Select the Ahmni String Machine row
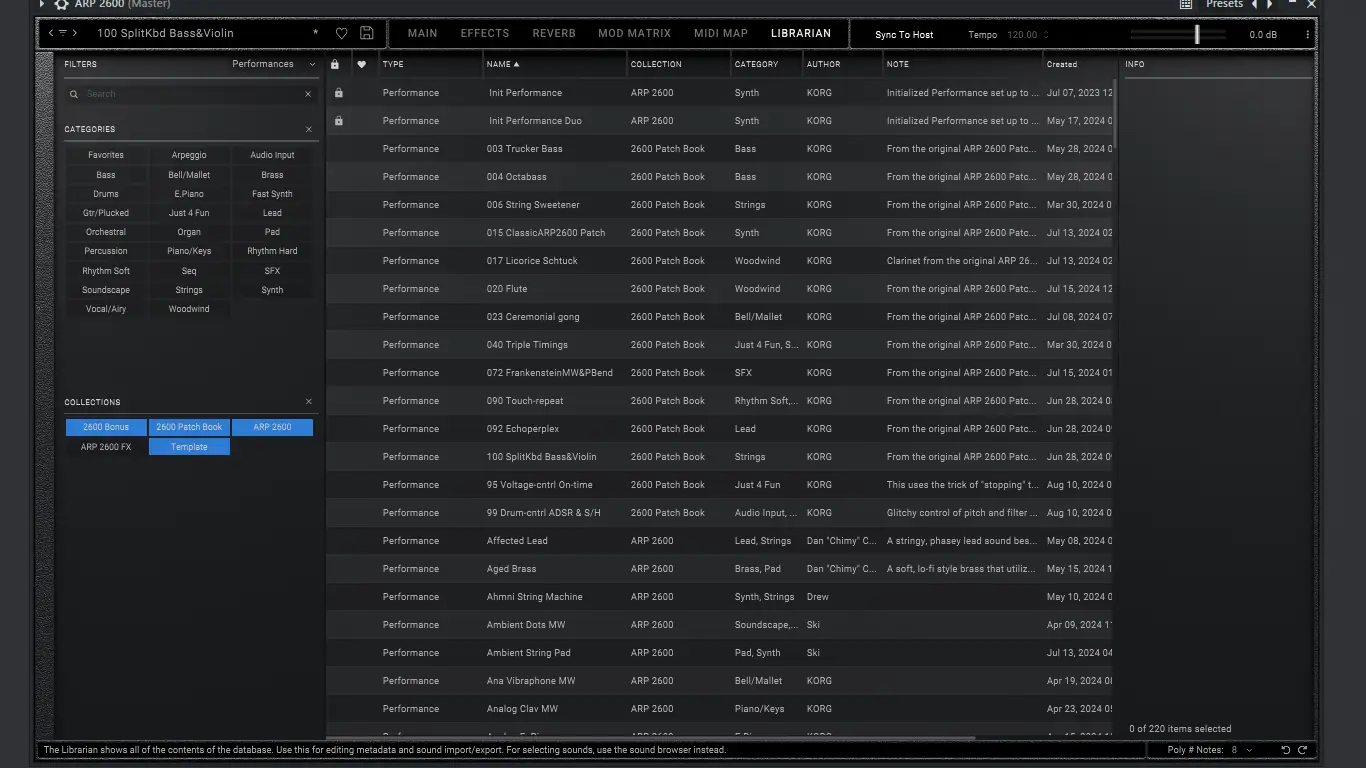Viewport: 1366px width, 768px height. pos(719,597)
